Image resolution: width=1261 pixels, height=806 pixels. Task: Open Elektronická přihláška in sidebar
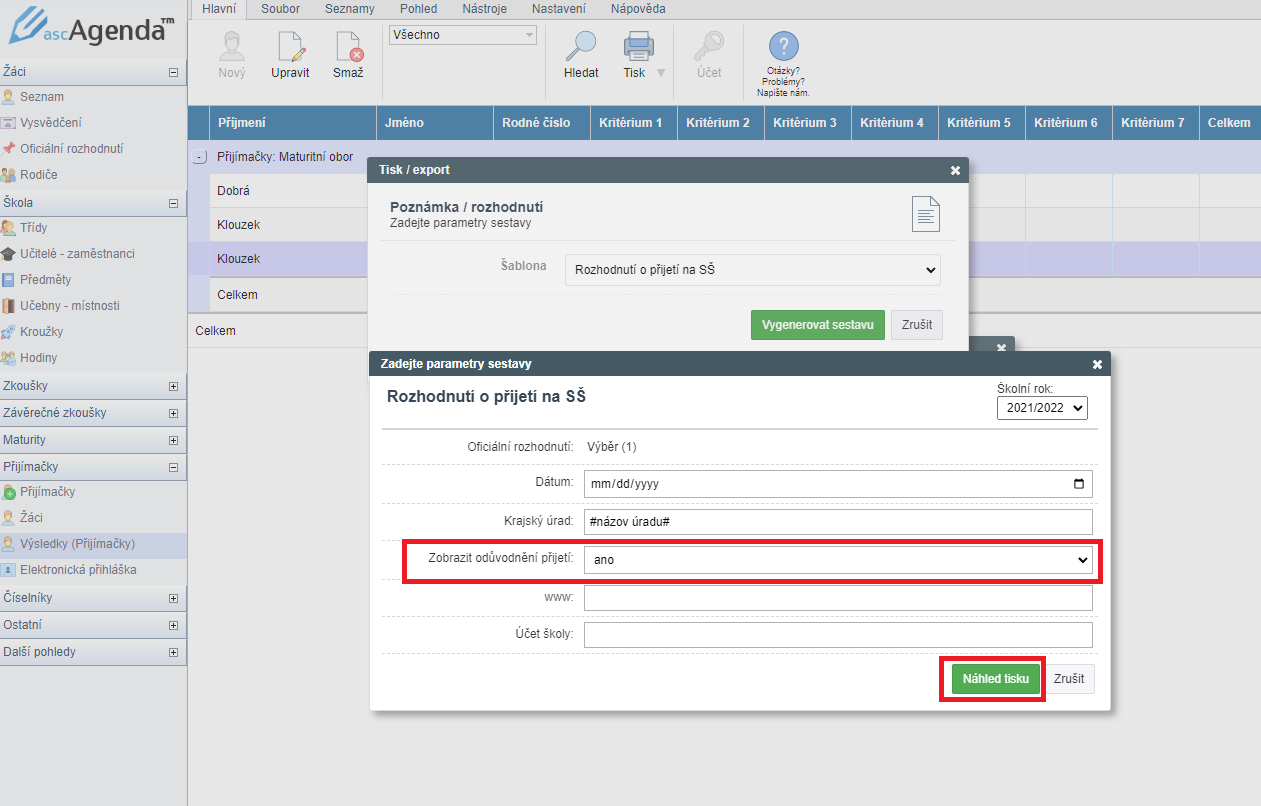[78, 570]
